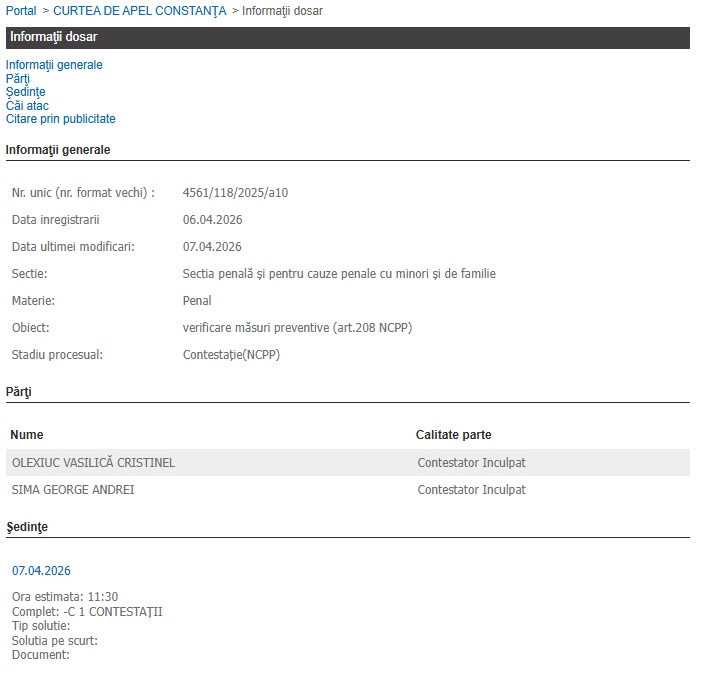Open the Căi atac navigation link
The width and height of the screenshot is (703, 677).
coord(27,105)
